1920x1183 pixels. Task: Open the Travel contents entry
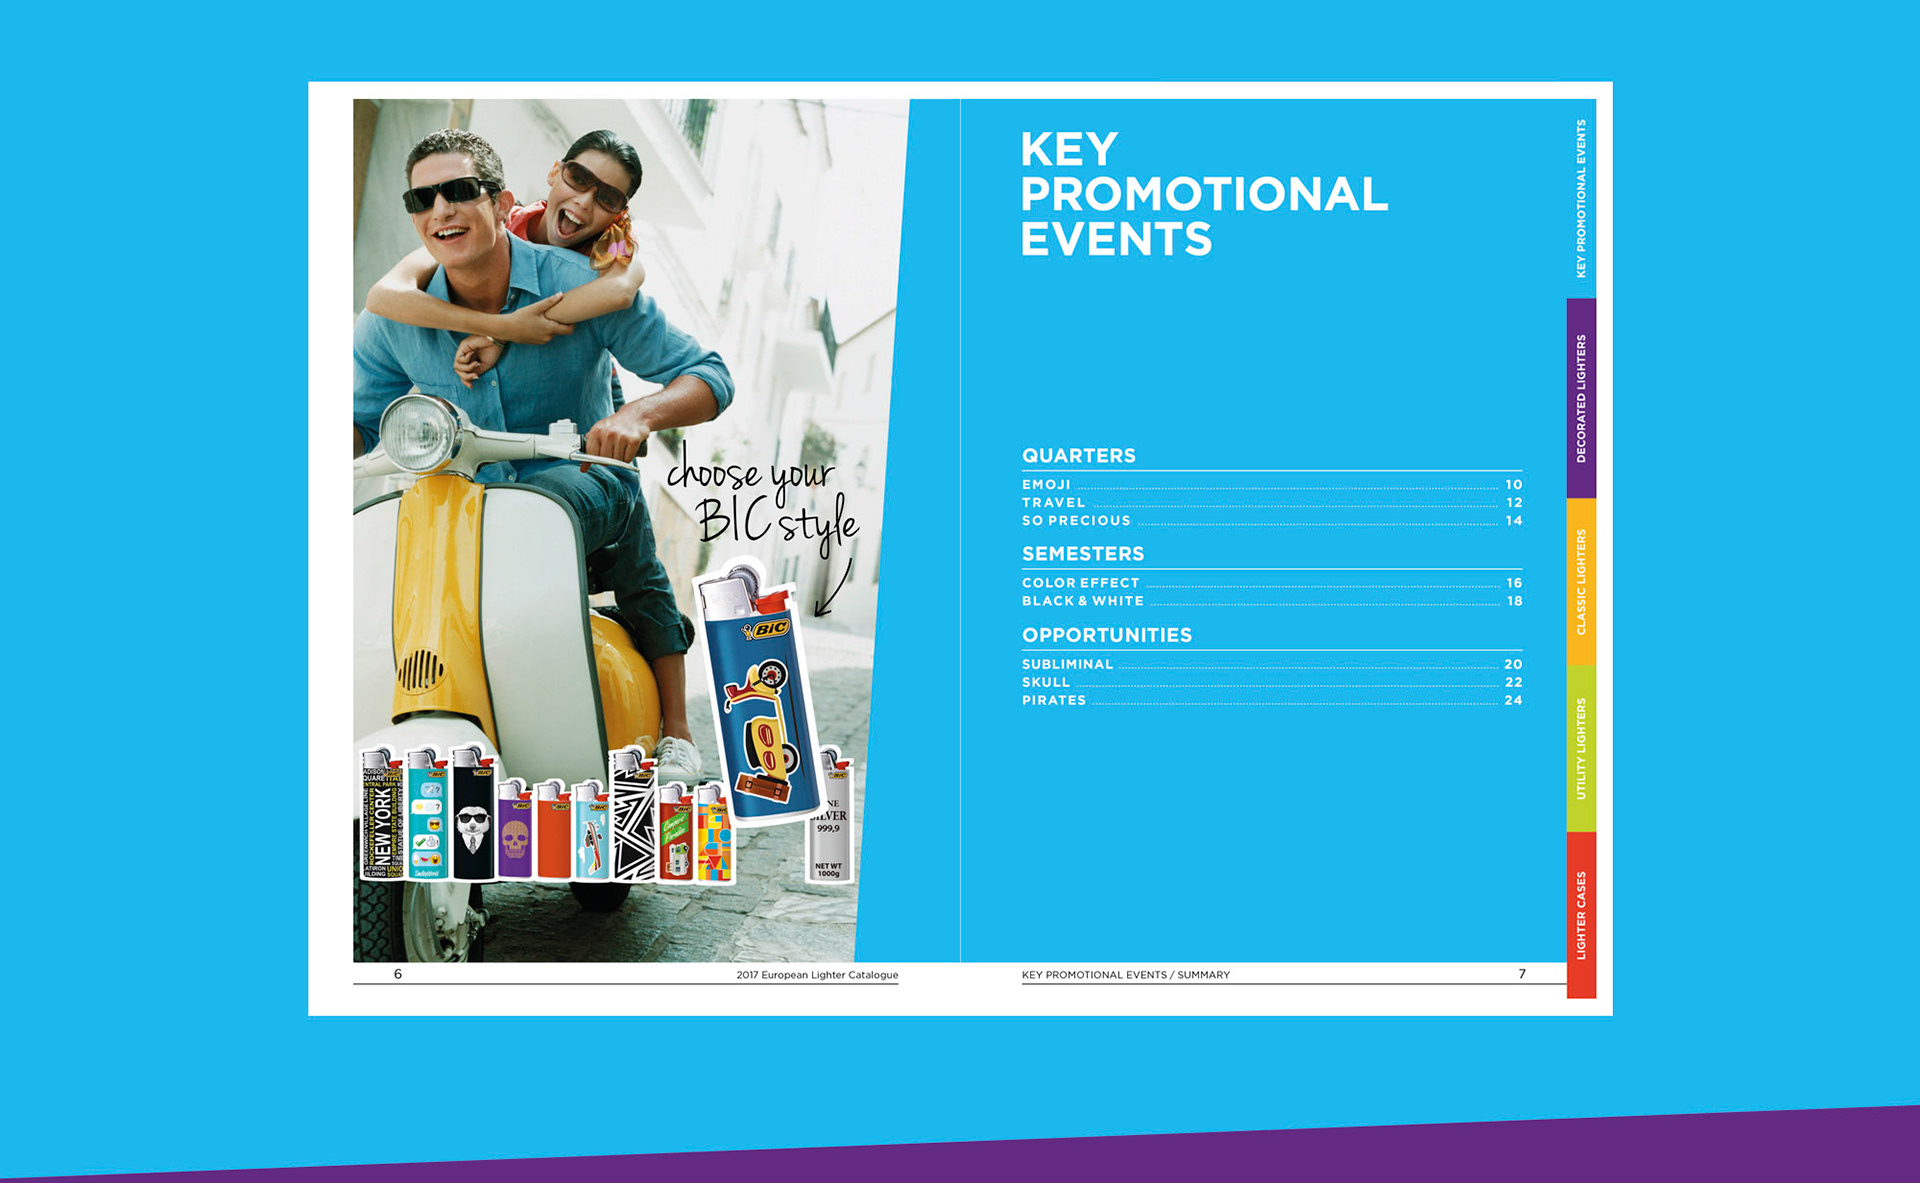click(1271, 503)
